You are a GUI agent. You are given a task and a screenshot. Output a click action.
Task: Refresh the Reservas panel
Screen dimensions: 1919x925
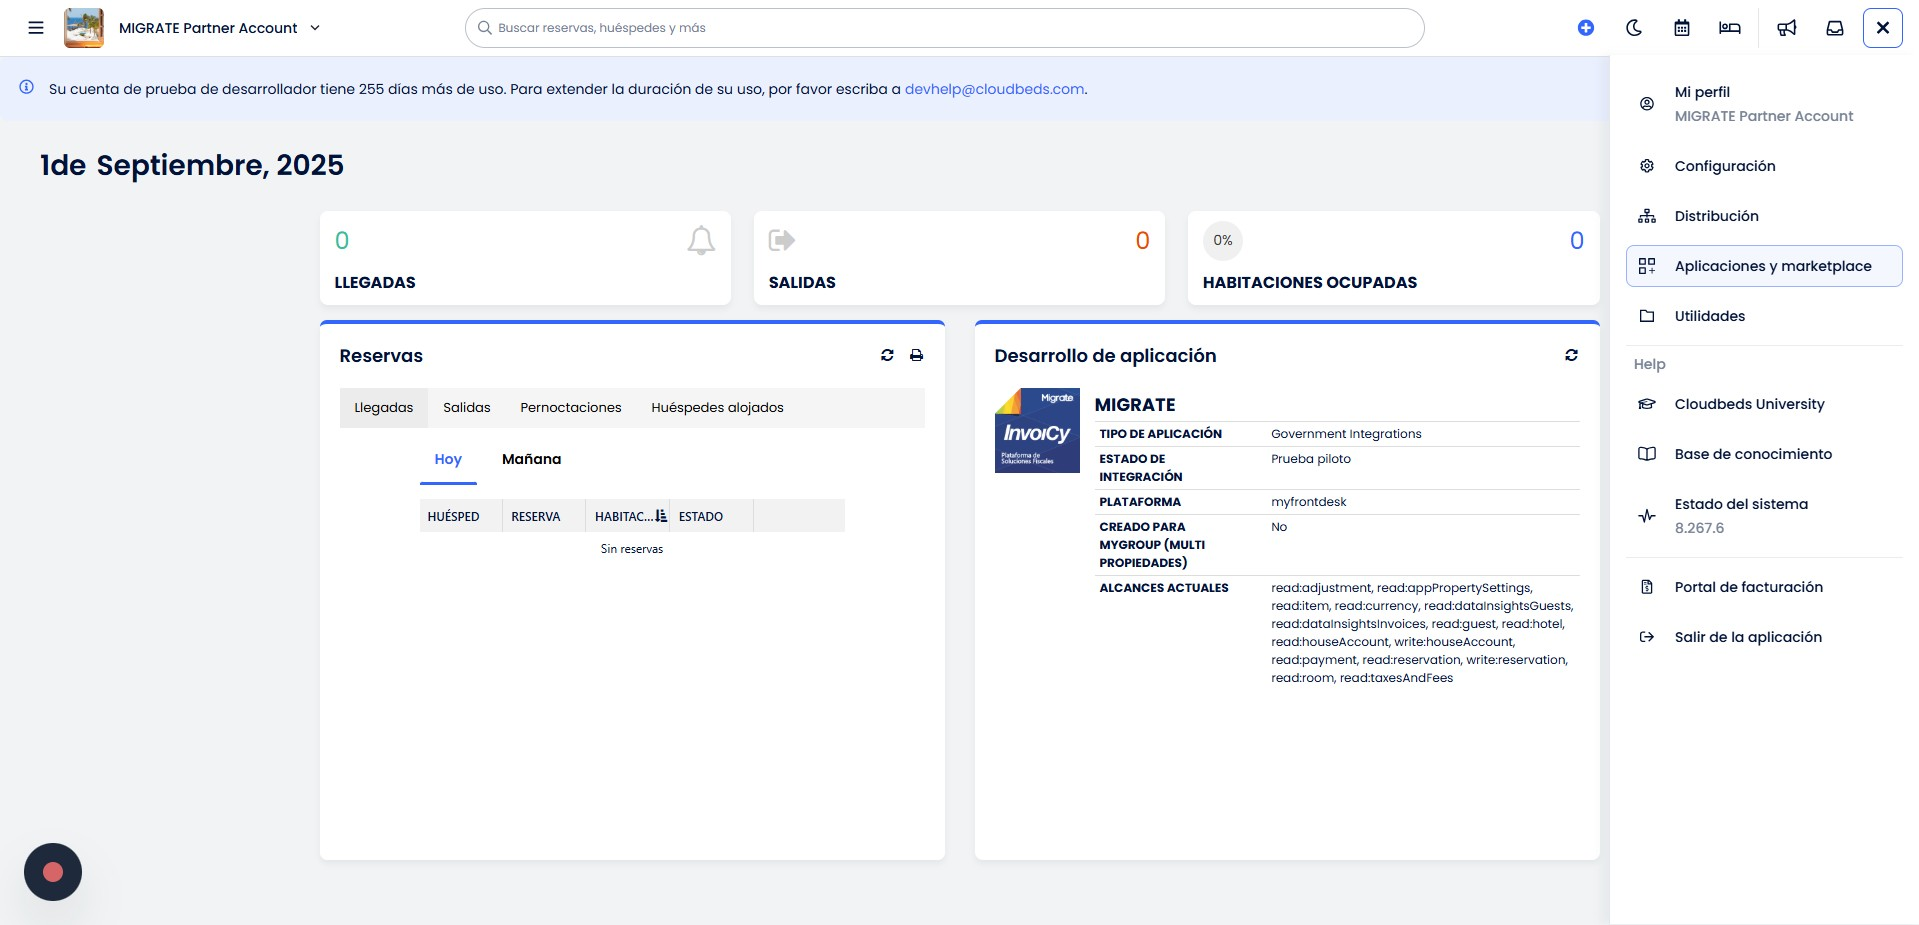pos(887,355)
